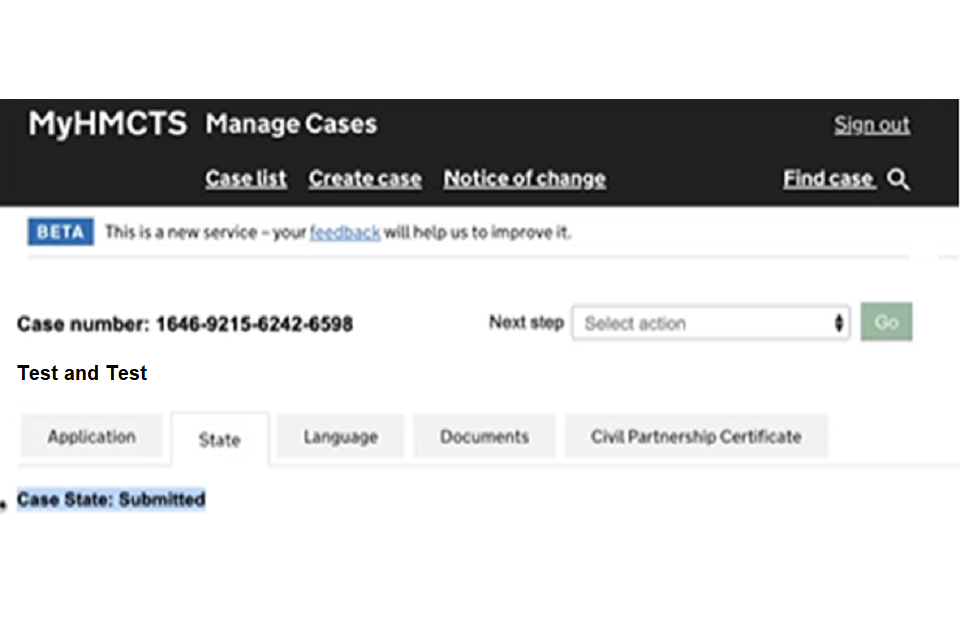Click the Find case link
The image size is (960, 640).
[828, 179]
